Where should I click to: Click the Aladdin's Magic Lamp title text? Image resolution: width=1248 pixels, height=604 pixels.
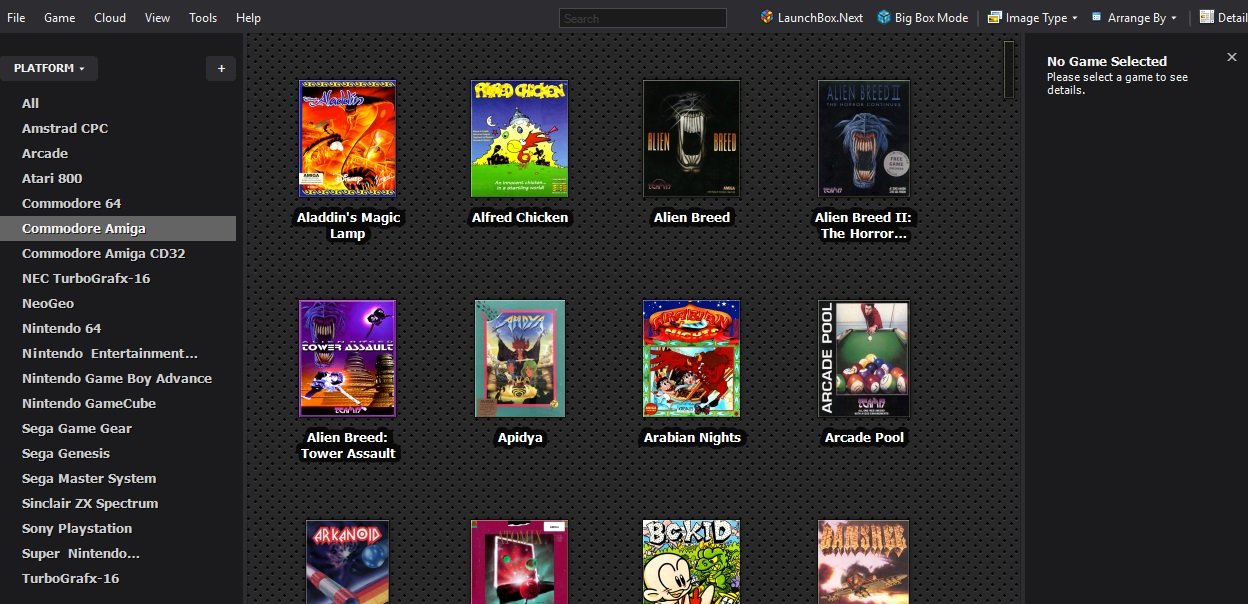348,225
